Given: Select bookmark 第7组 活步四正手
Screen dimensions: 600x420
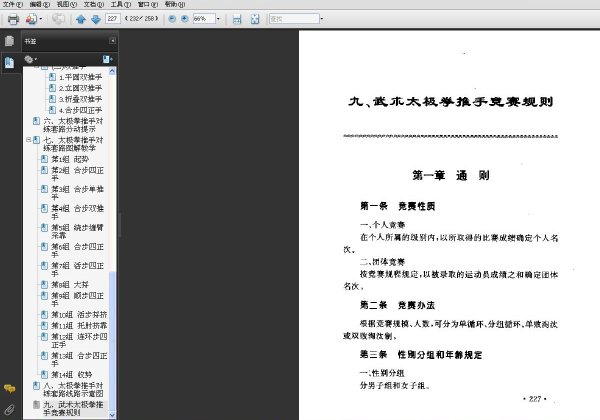Looking at the screenshot, I should 78,270.
